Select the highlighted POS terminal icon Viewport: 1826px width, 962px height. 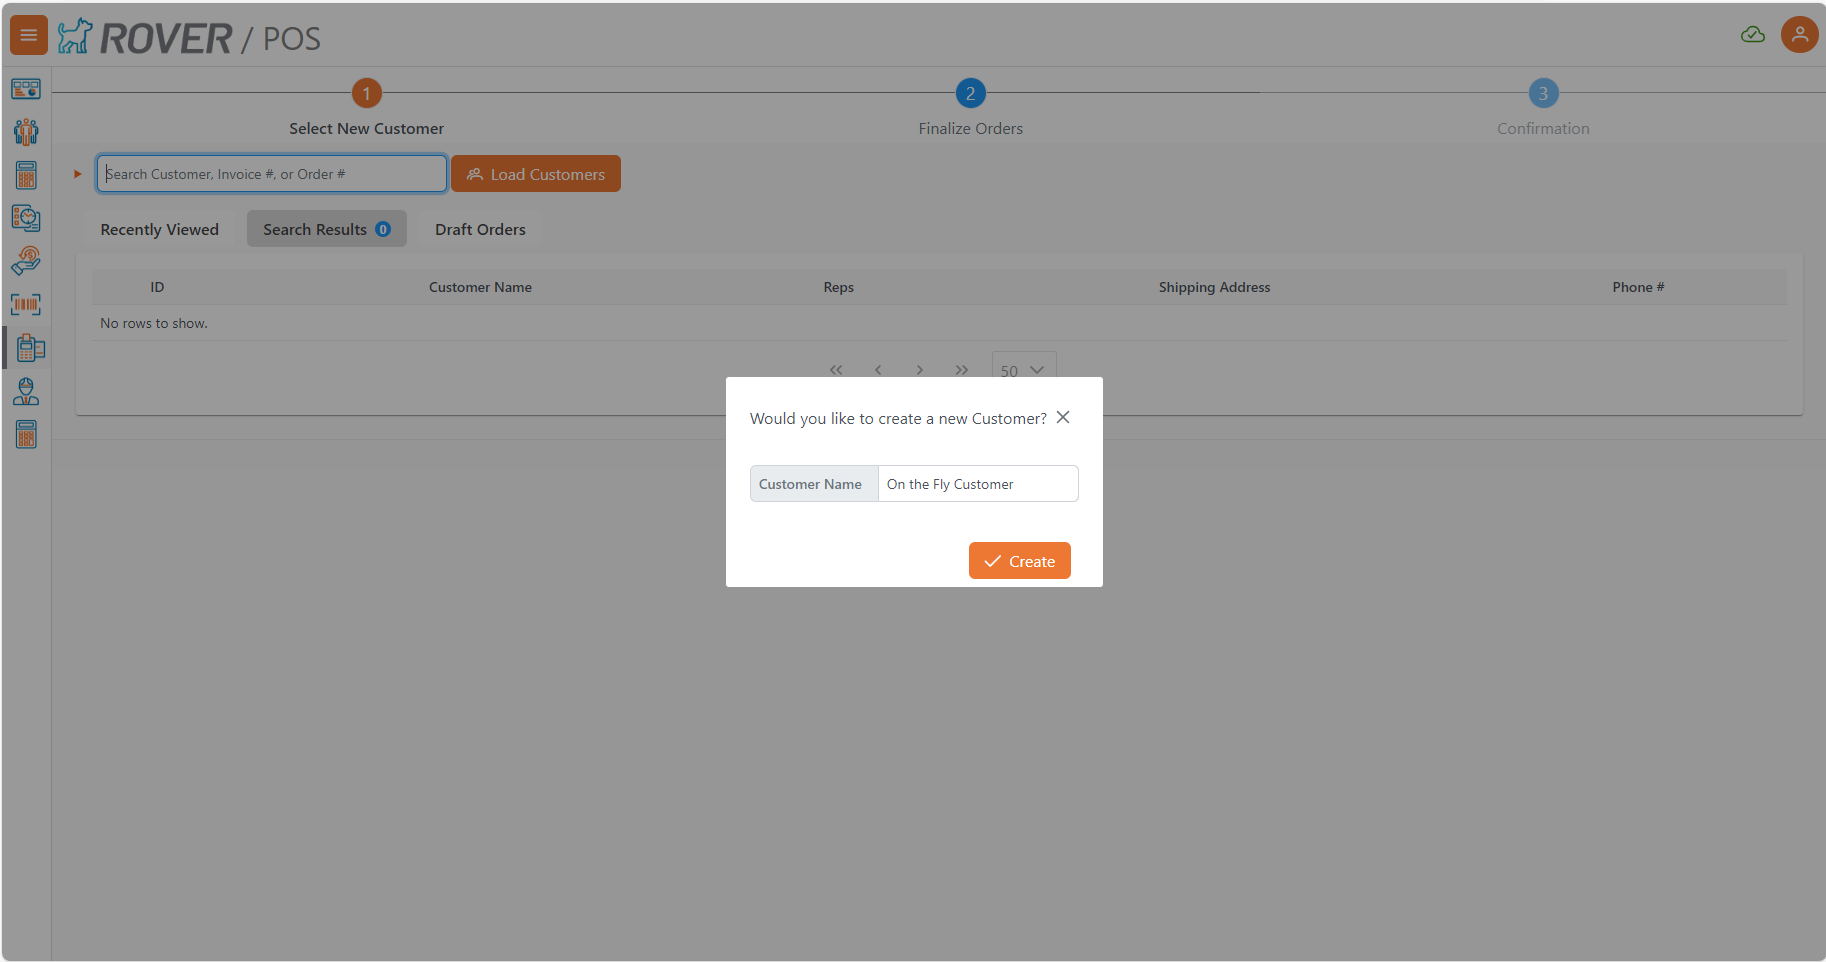(26, 347)
